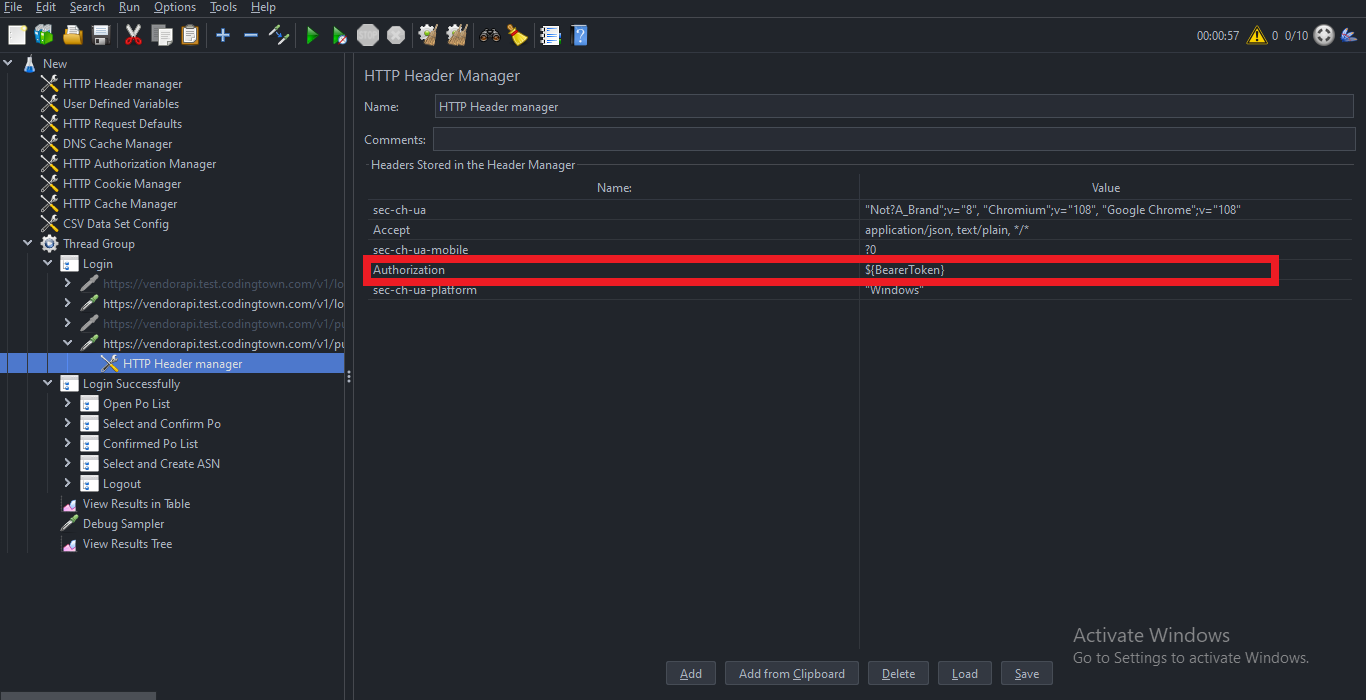This screenshot has height=700, width=1366.
Task: Open the Run menu
Action: coord(129,7)
